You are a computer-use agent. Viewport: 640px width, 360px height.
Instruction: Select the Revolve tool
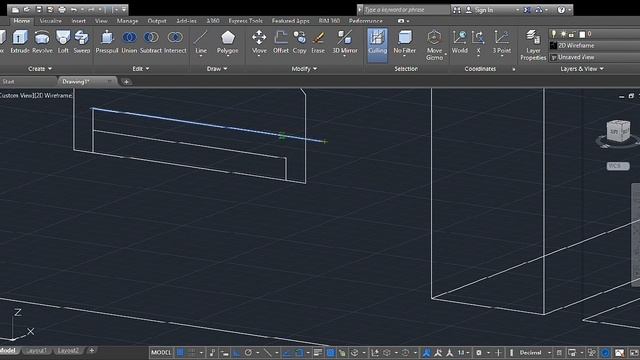[x=42, y=42]
